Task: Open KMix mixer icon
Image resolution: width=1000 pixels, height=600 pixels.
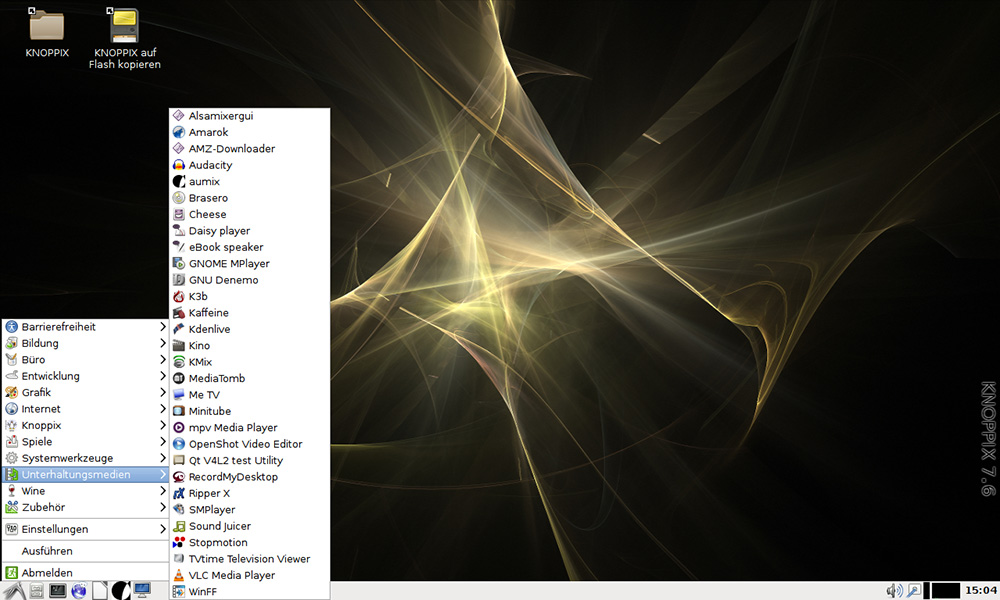Action: [x=179, y=362]
